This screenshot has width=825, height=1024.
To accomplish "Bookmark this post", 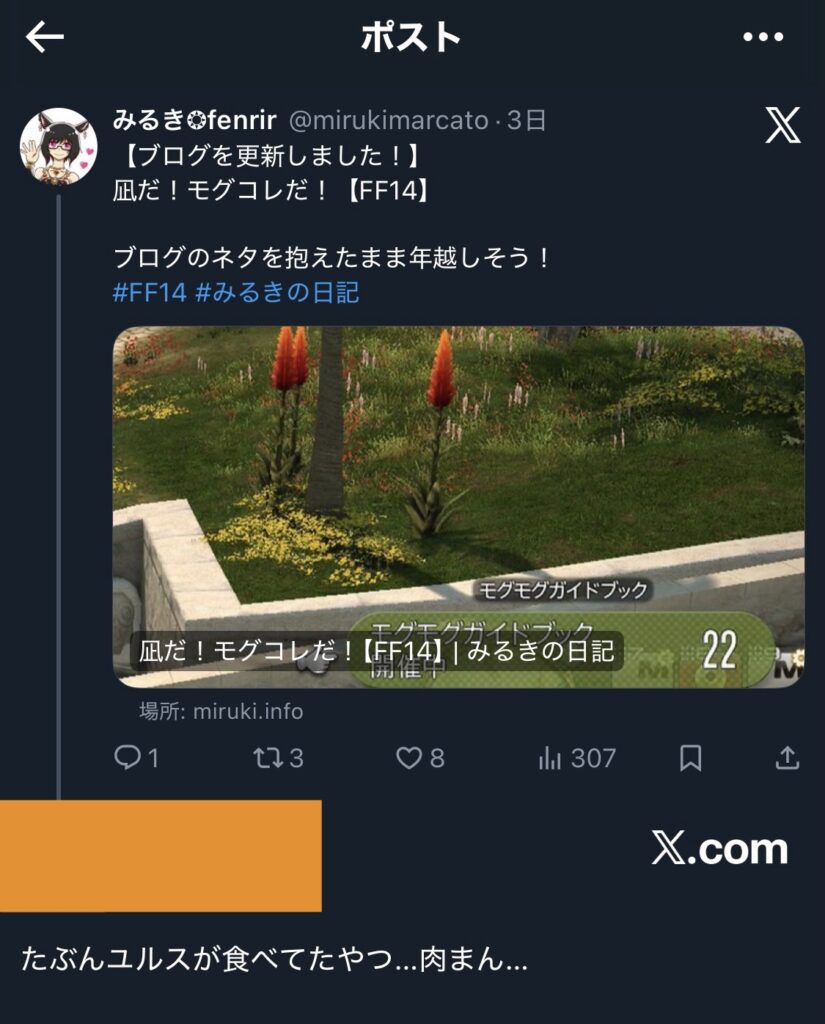I will coord(690,758).
